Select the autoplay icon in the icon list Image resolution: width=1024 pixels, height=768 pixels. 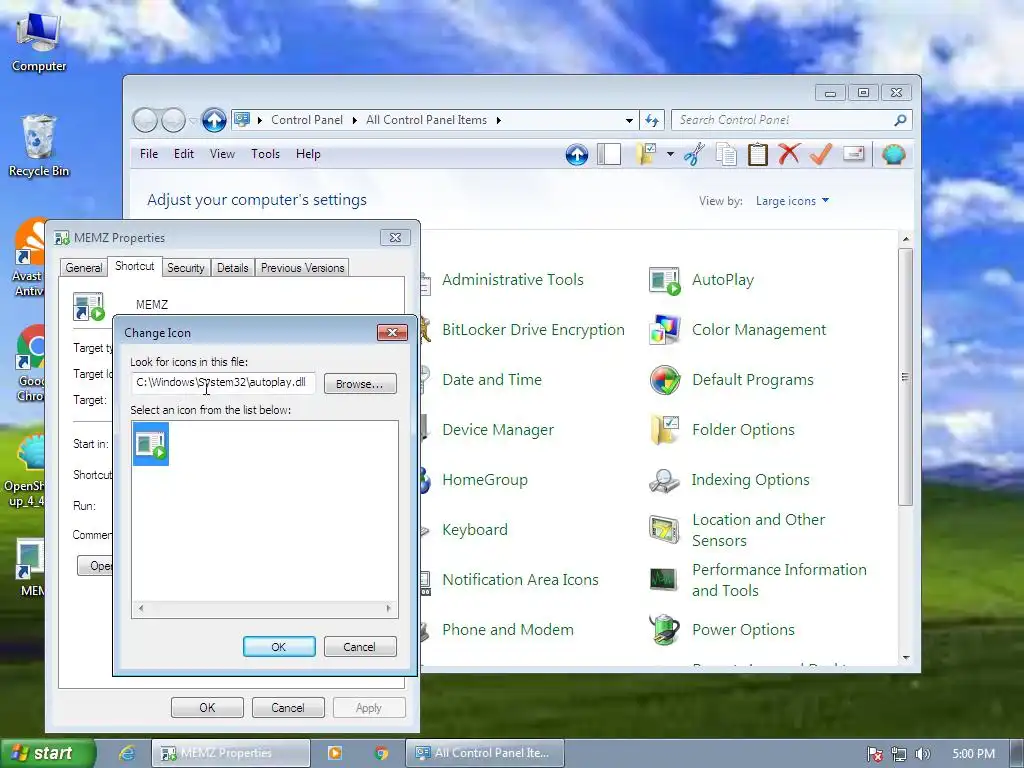pos(151,444)
